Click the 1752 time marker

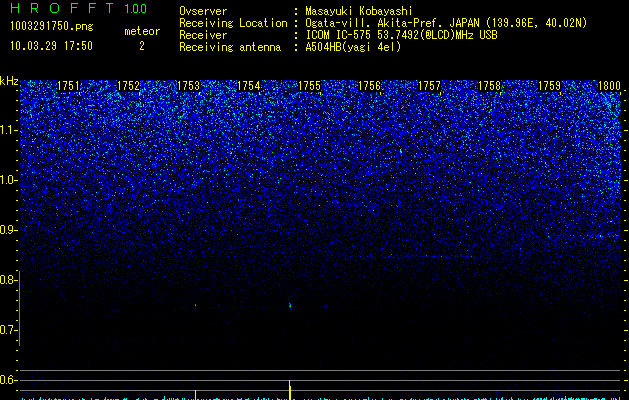pyautogui.click(x=128, y=86)
